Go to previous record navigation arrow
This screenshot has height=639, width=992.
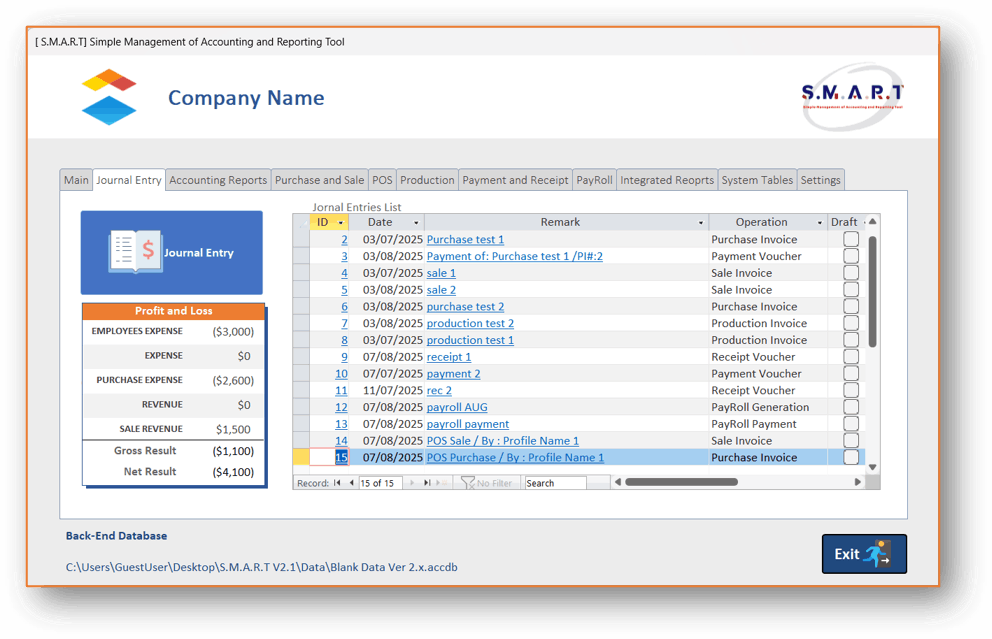[x=352, y=483]
